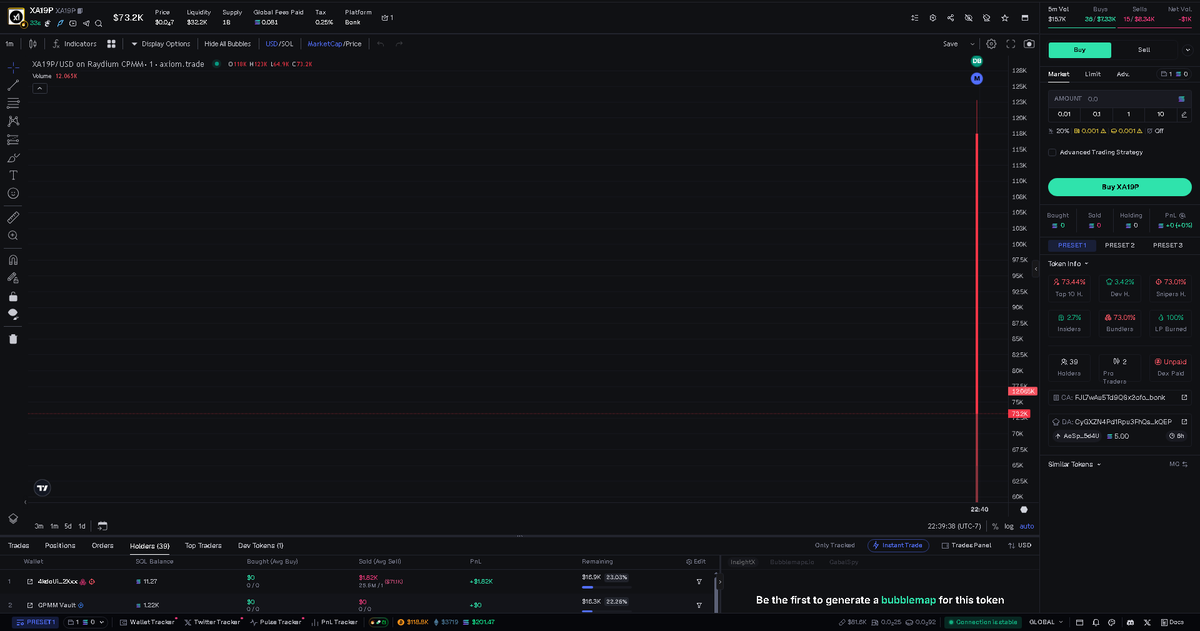This screenshot has width=1200, height=631.
Task: Copy the contract address CA field
Action: [1120, 397]
